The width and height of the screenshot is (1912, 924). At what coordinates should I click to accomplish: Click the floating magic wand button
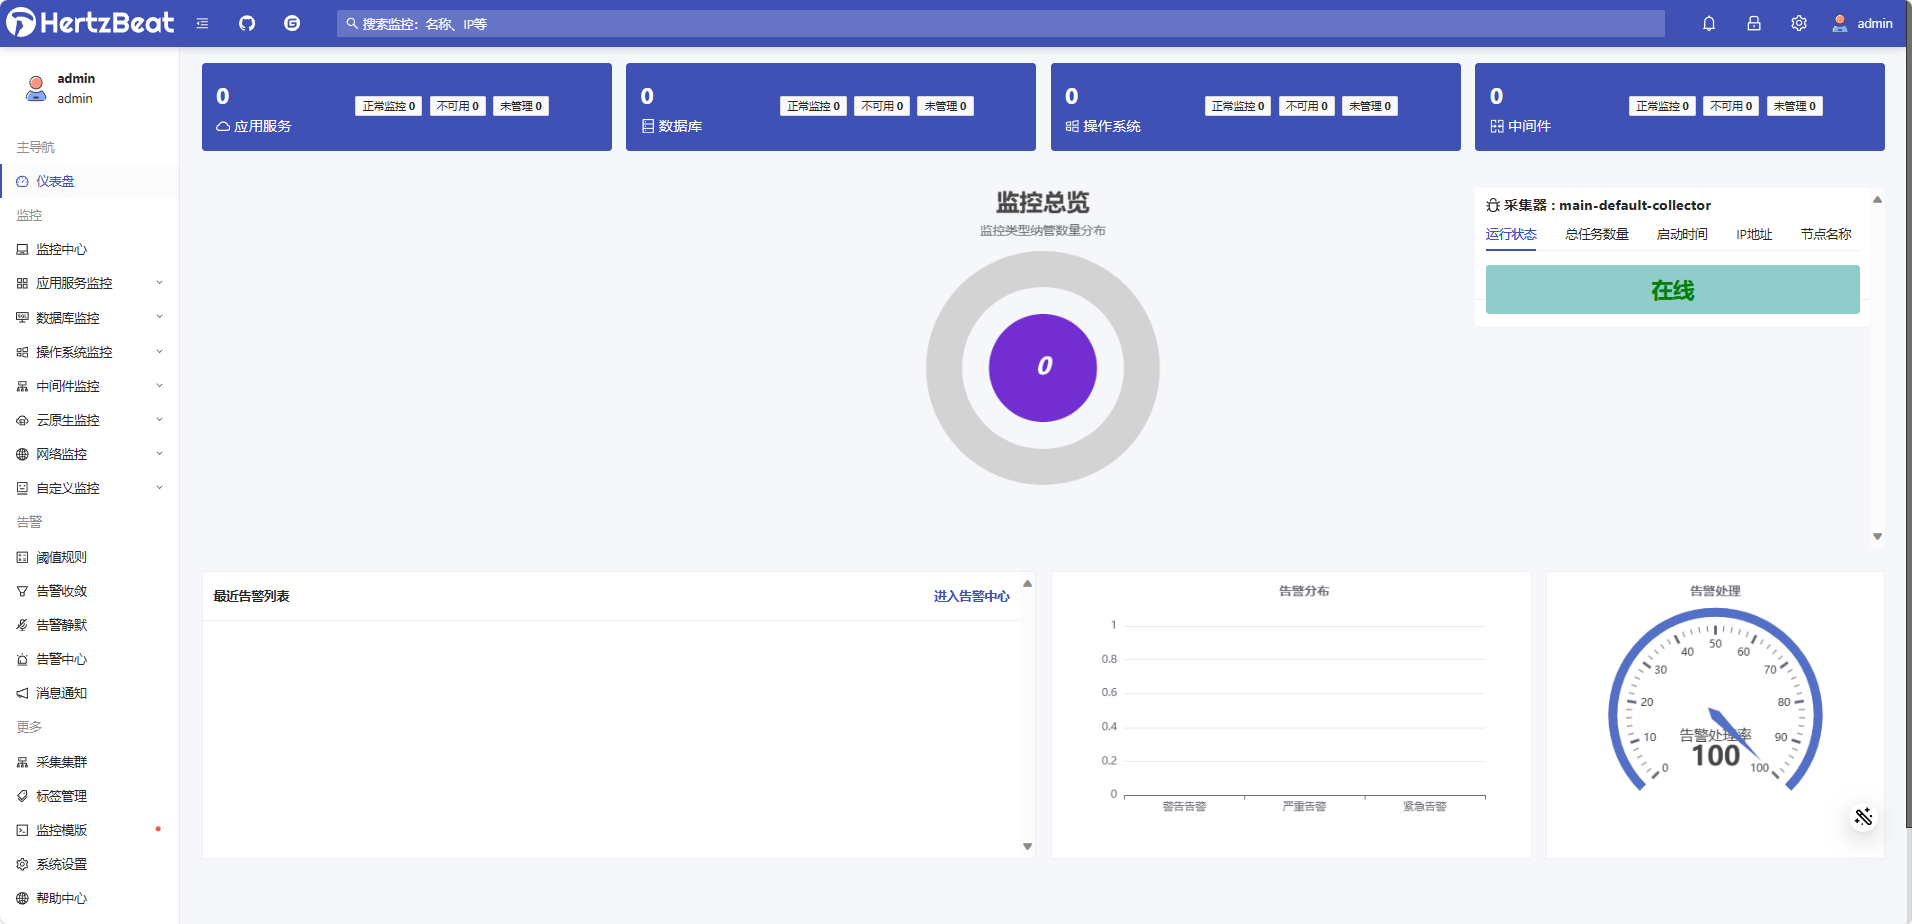1862,816
